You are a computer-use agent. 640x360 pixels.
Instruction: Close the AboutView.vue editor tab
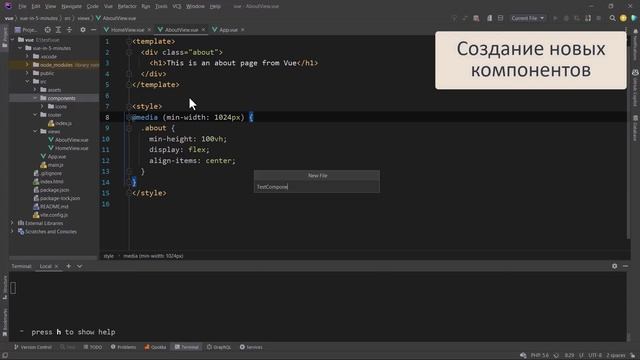(x=203, y=30)
